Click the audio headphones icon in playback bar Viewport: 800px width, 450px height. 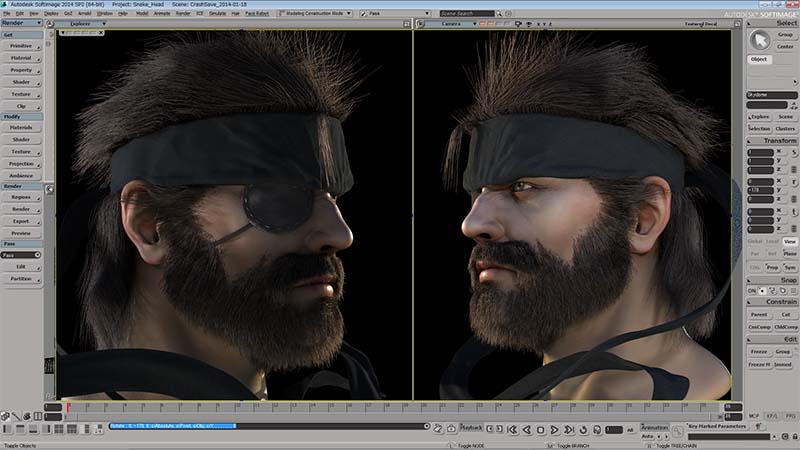pyautogui.click(x=597, y=430)
